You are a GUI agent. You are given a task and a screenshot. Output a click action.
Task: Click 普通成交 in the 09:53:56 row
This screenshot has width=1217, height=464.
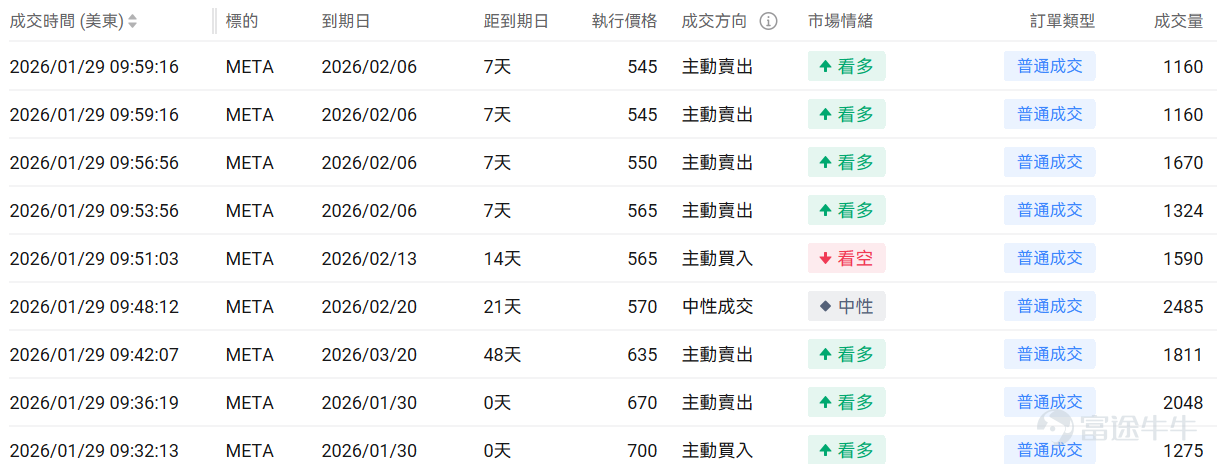(x=1050, y=210)
